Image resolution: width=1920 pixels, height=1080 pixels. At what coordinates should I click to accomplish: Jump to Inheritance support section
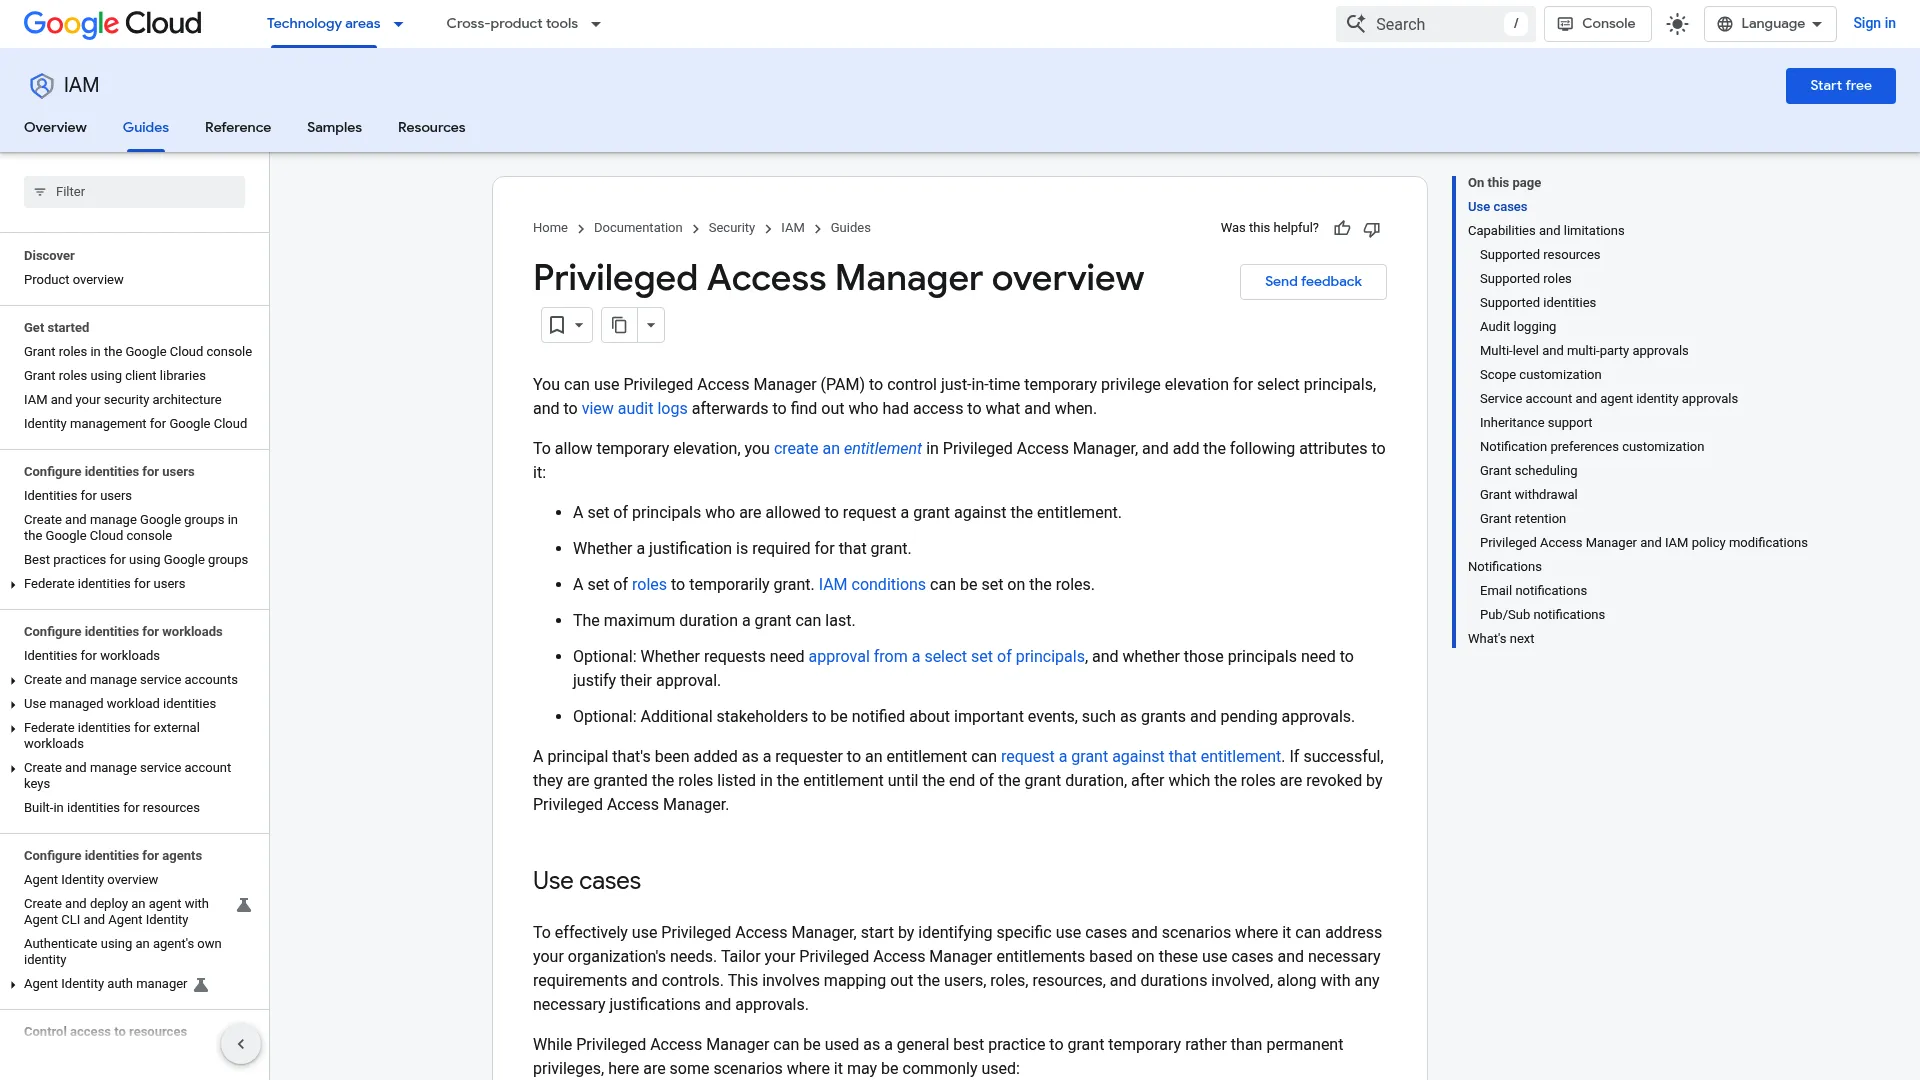[1536, 423]
